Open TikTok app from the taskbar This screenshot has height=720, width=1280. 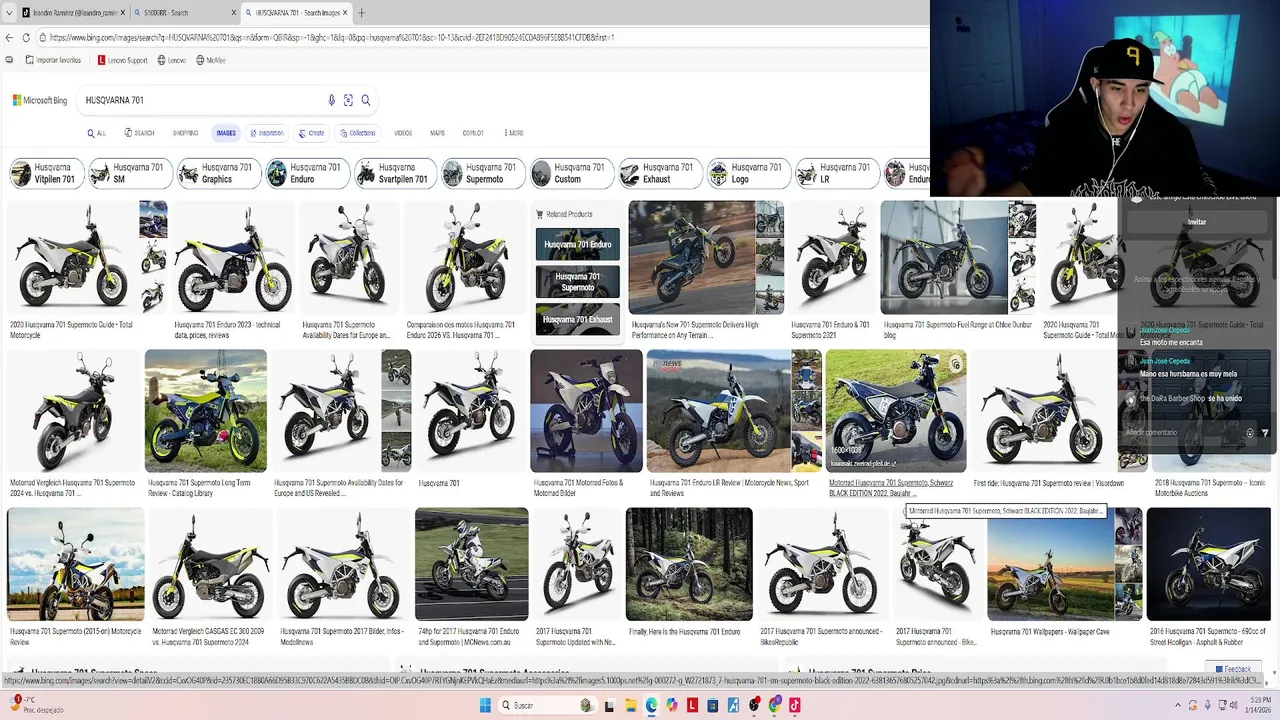[795, 705]
